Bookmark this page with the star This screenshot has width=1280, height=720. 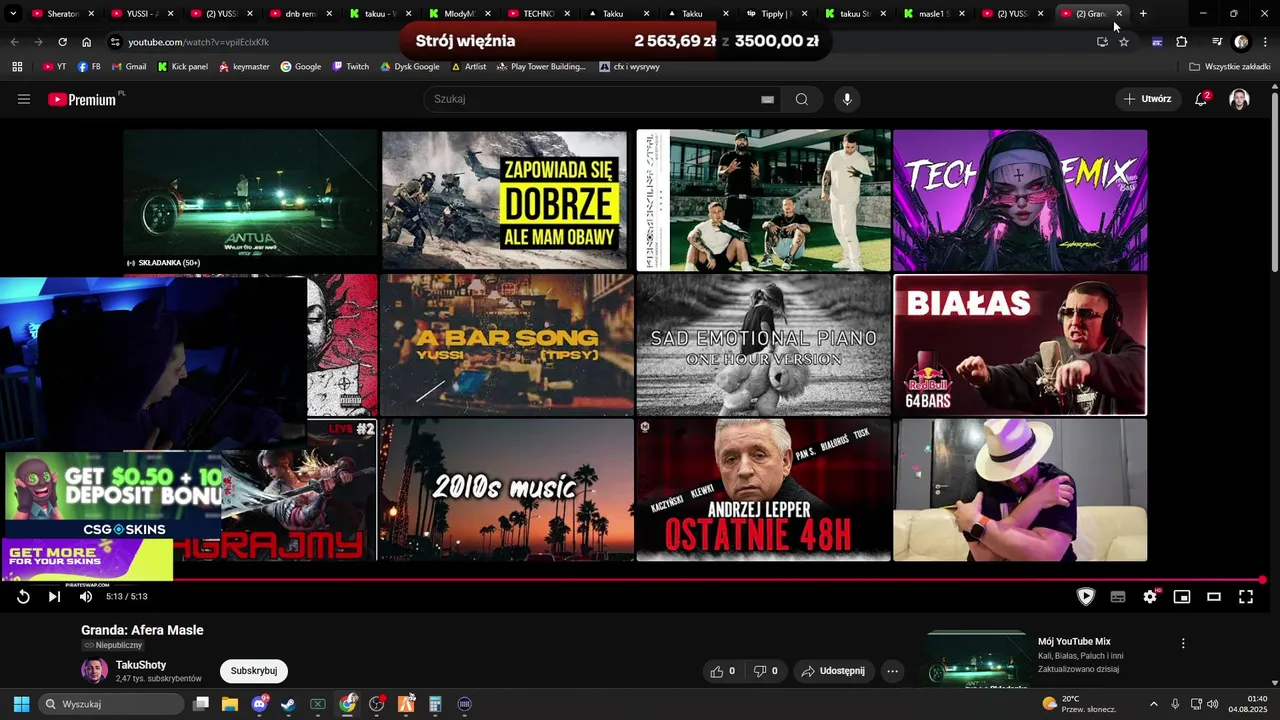pyautogui.click(x=1124, y=42)
